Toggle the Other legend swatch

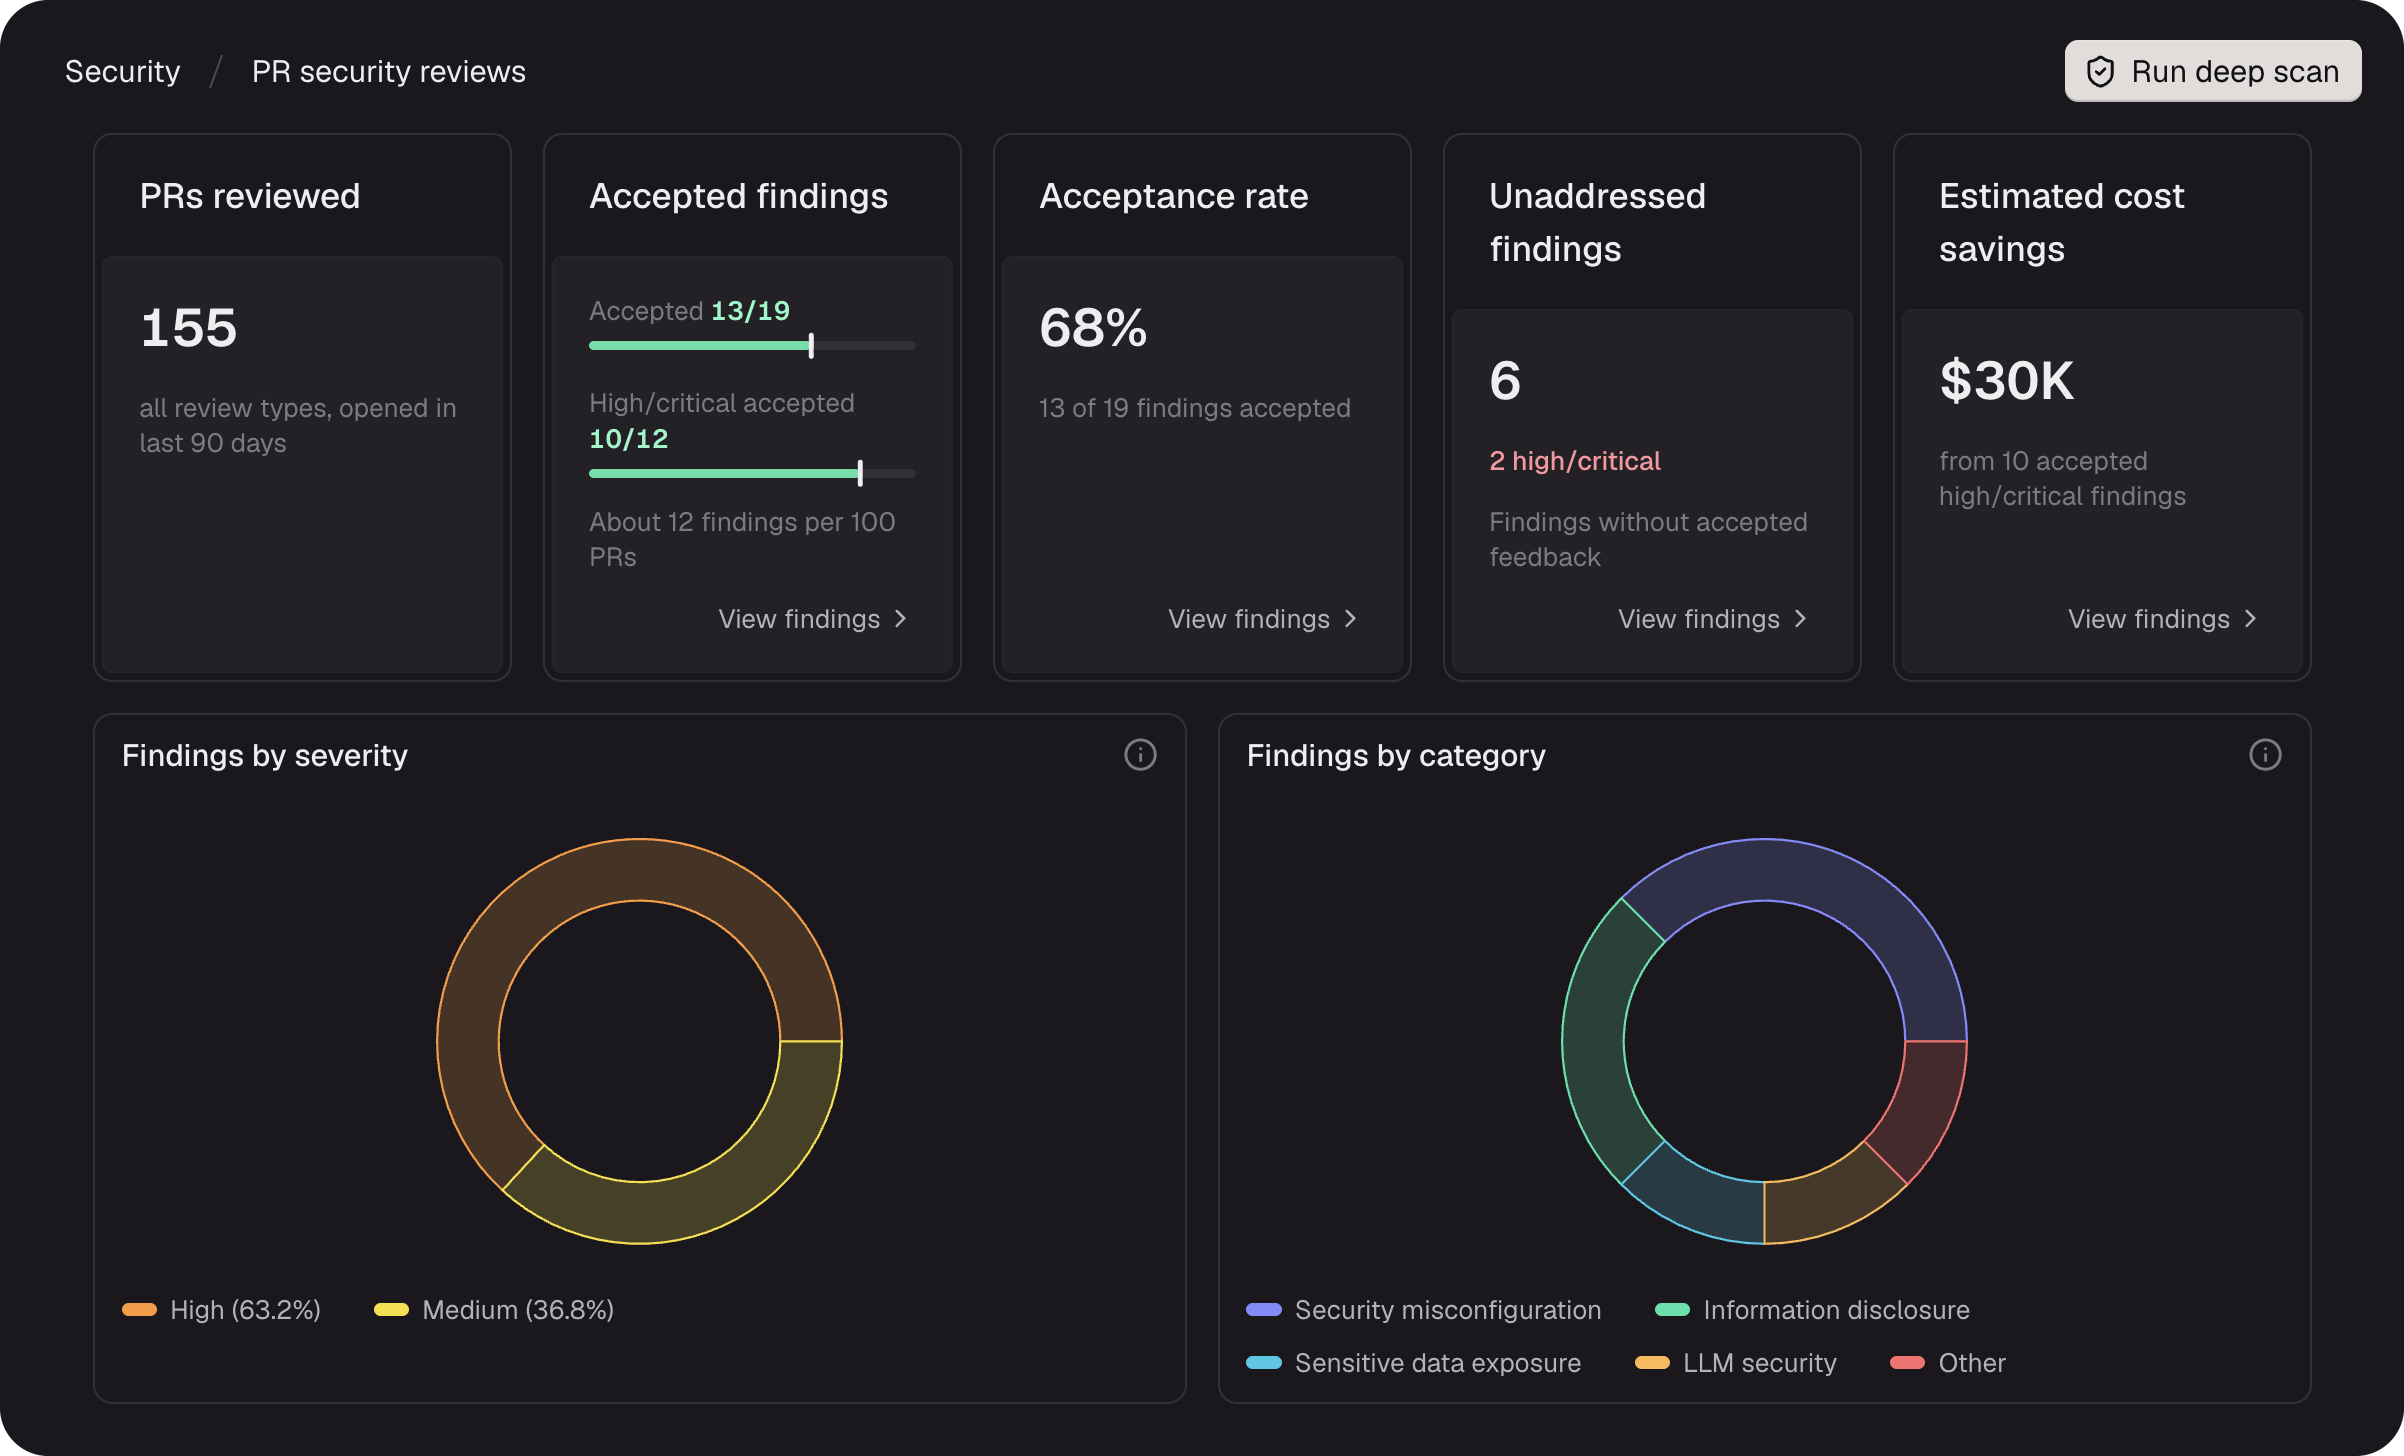click(x=1907, y=1363)
